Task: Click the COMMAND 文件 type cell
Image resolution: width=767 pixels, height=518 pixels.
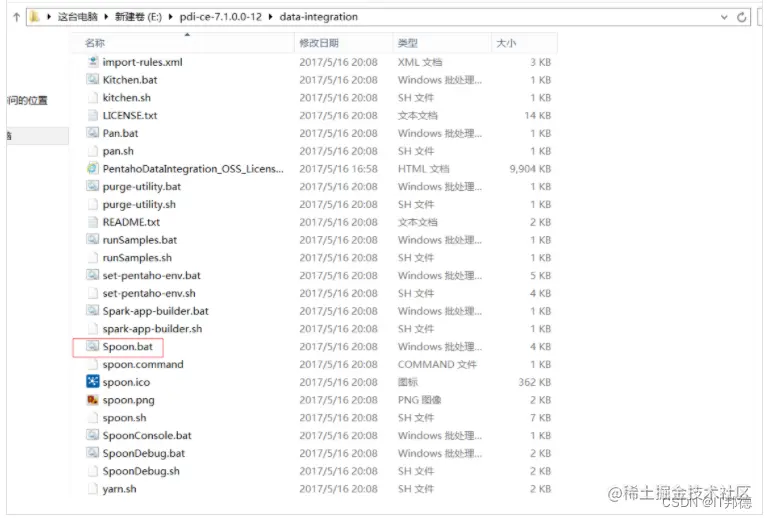Action: click(x=437, y=364)
